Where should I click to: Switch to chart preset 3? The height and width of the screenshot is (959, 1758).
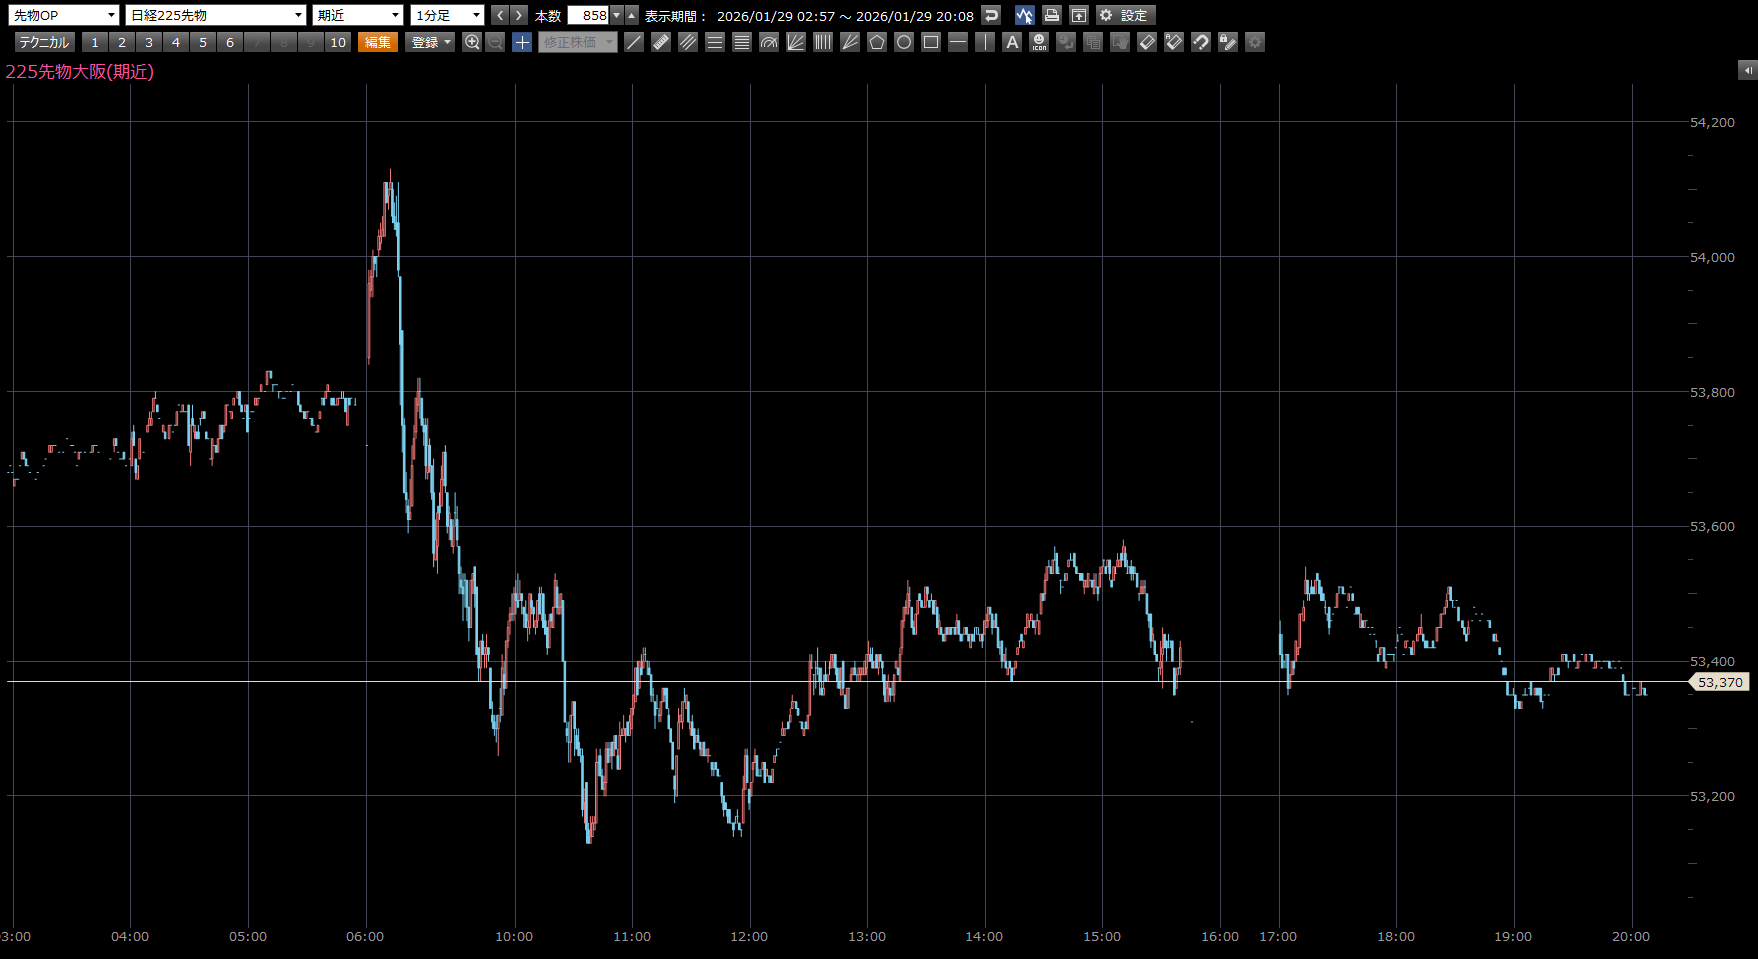tap(149, 42)
